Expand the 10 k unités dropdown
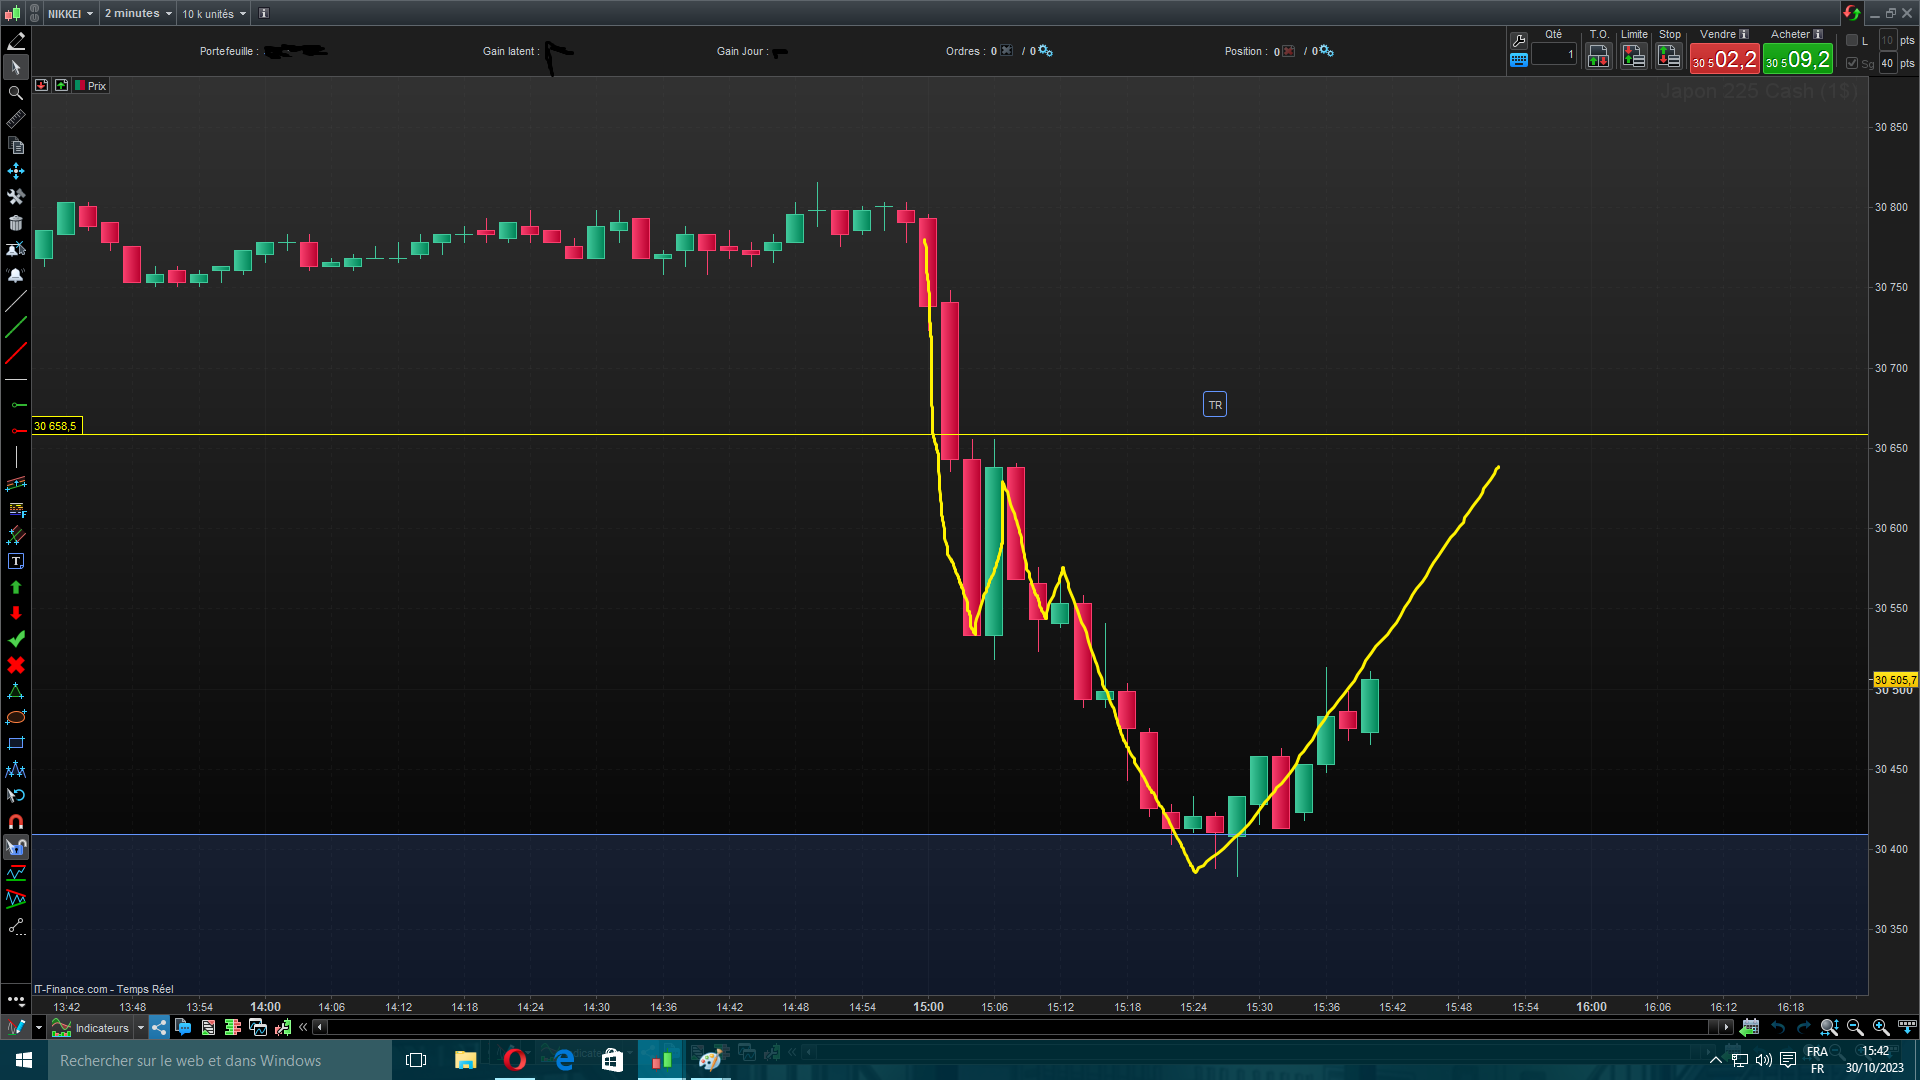 (x=214, y=13)
